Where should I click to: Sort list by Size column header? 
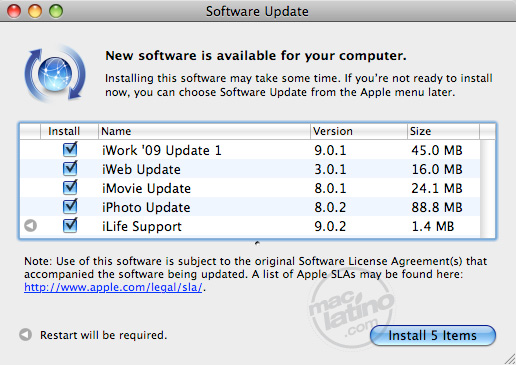tap(443, 131)
